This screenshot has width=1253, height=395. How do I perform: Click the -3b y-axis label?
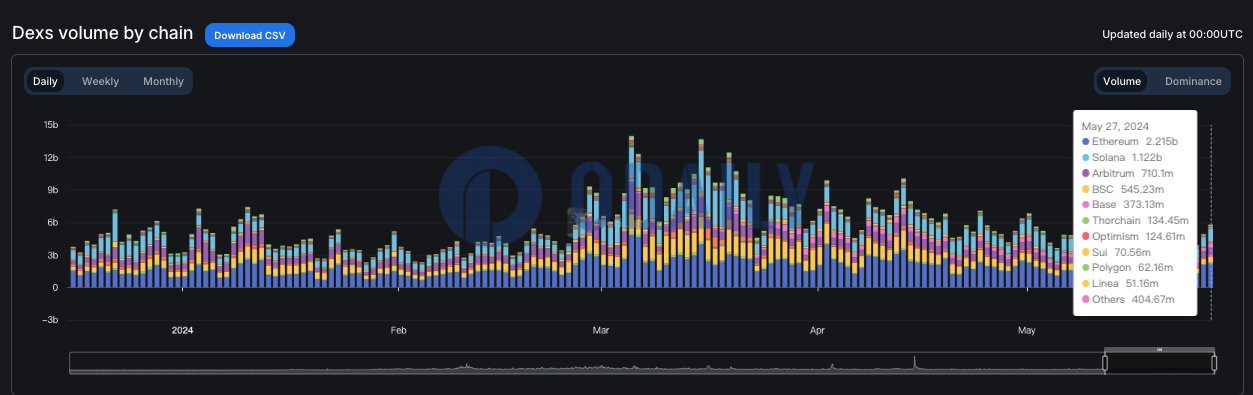pyautogui.click(x=50, y=320)
